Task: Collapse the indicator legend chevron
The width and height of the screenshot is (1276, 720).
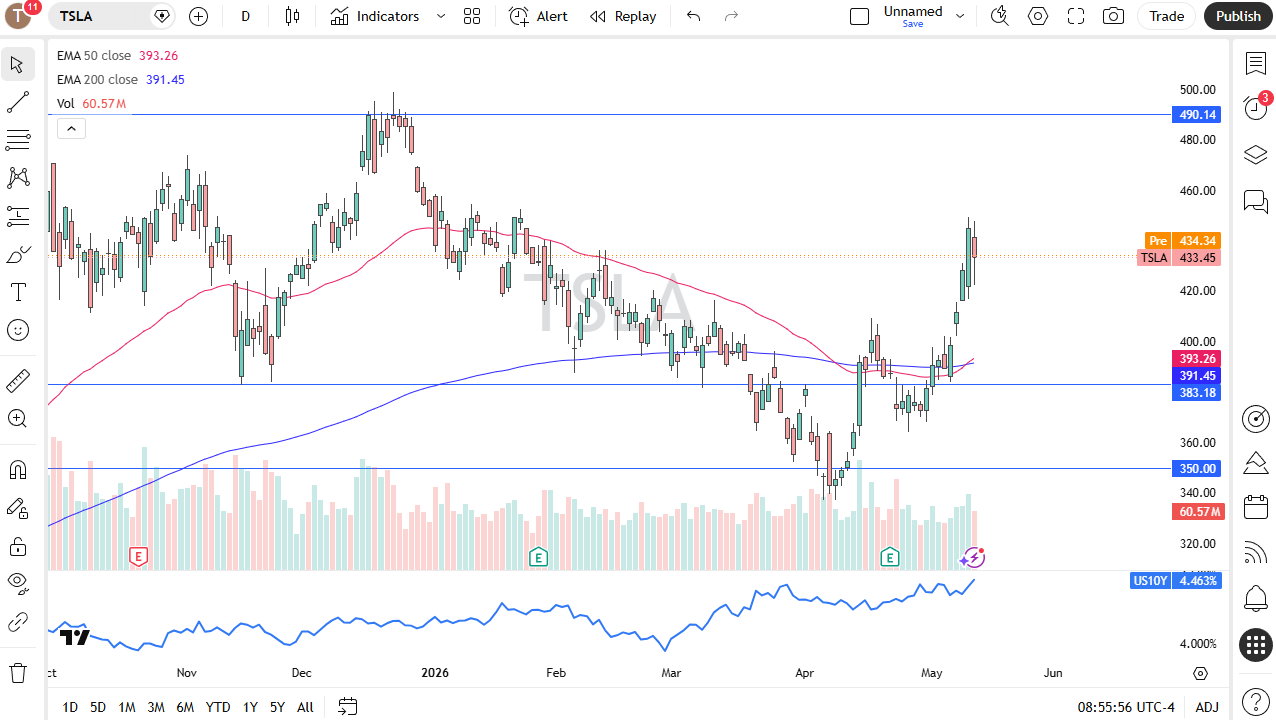Action: 71,128
